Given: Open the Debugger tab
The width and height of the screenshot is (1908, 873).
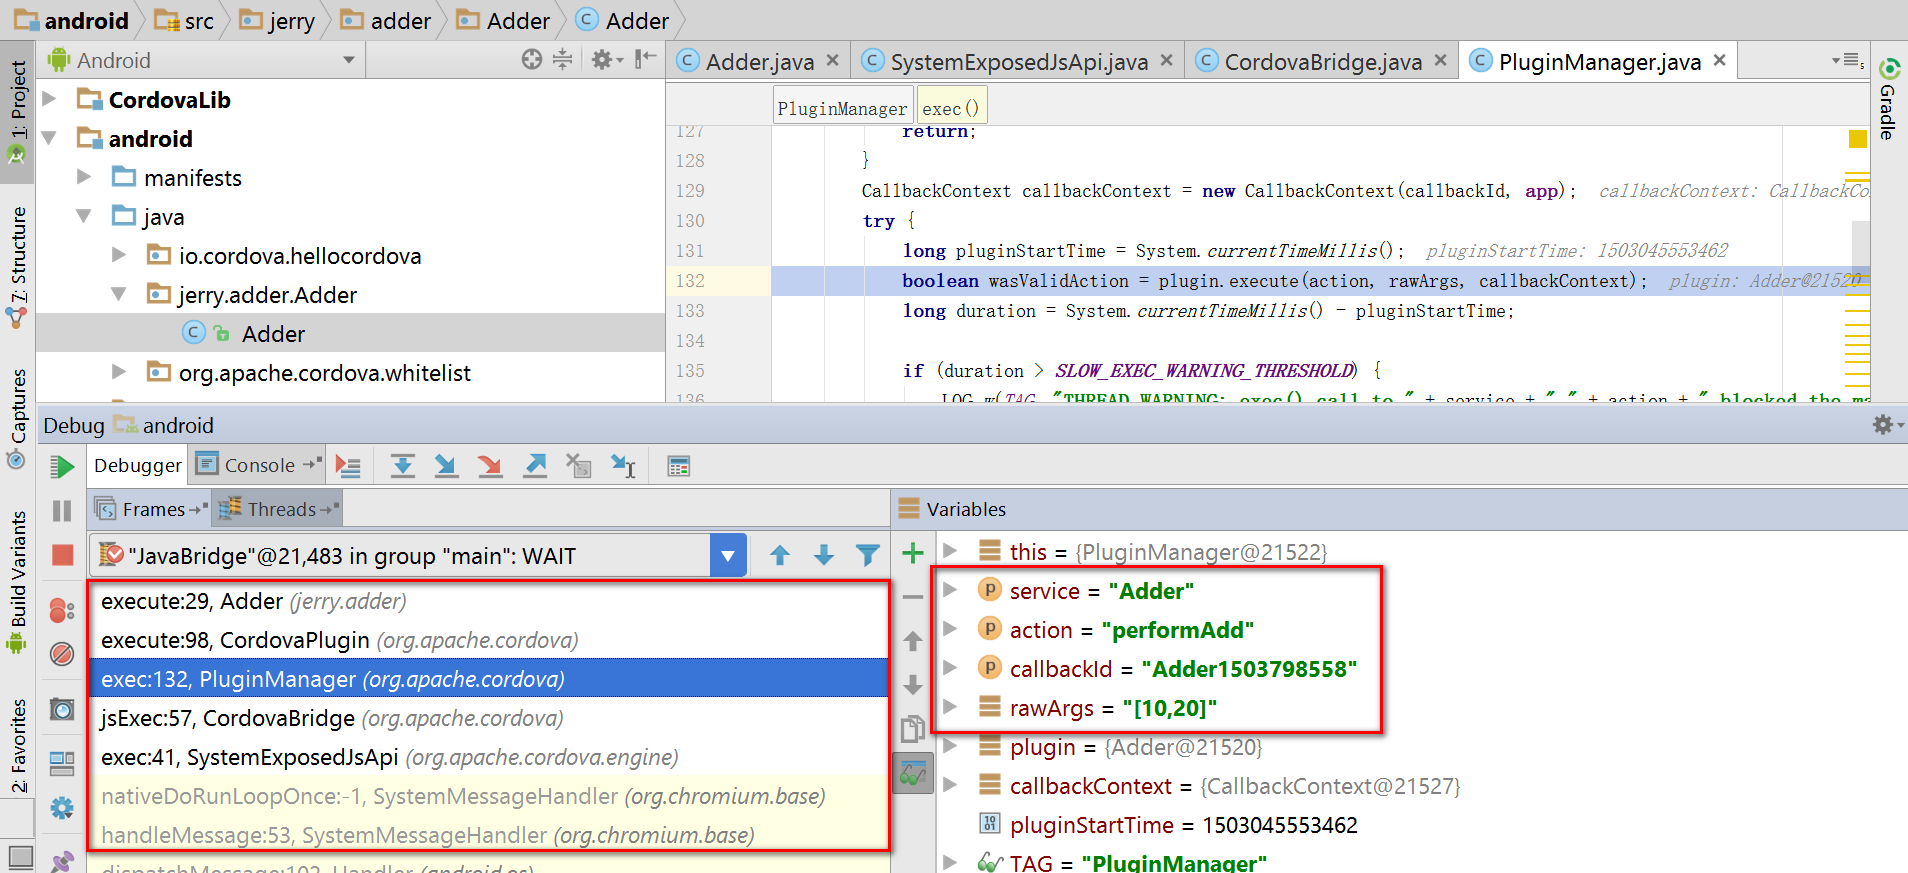Looking at the screenshot, I should pos(138,465).
